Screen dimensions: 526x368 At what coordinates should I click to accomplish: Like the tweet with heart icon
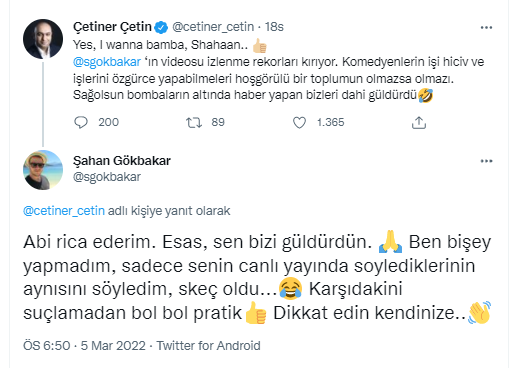[299, 122]
